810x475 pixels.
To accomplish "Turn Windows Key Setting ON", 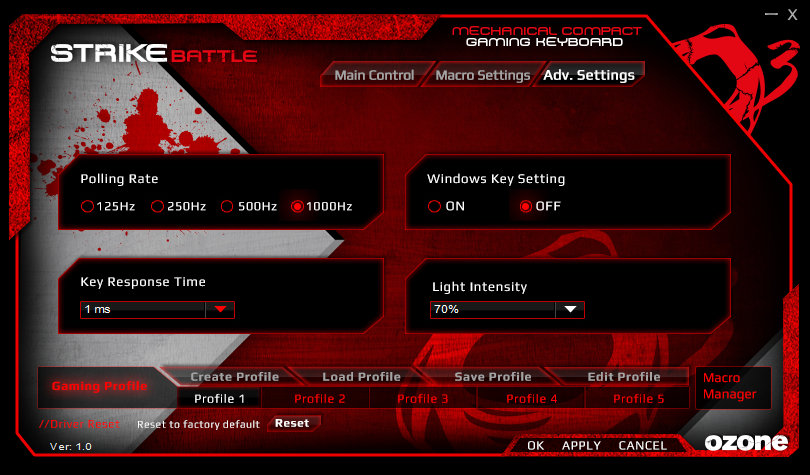I will click(x=434, y=206).
